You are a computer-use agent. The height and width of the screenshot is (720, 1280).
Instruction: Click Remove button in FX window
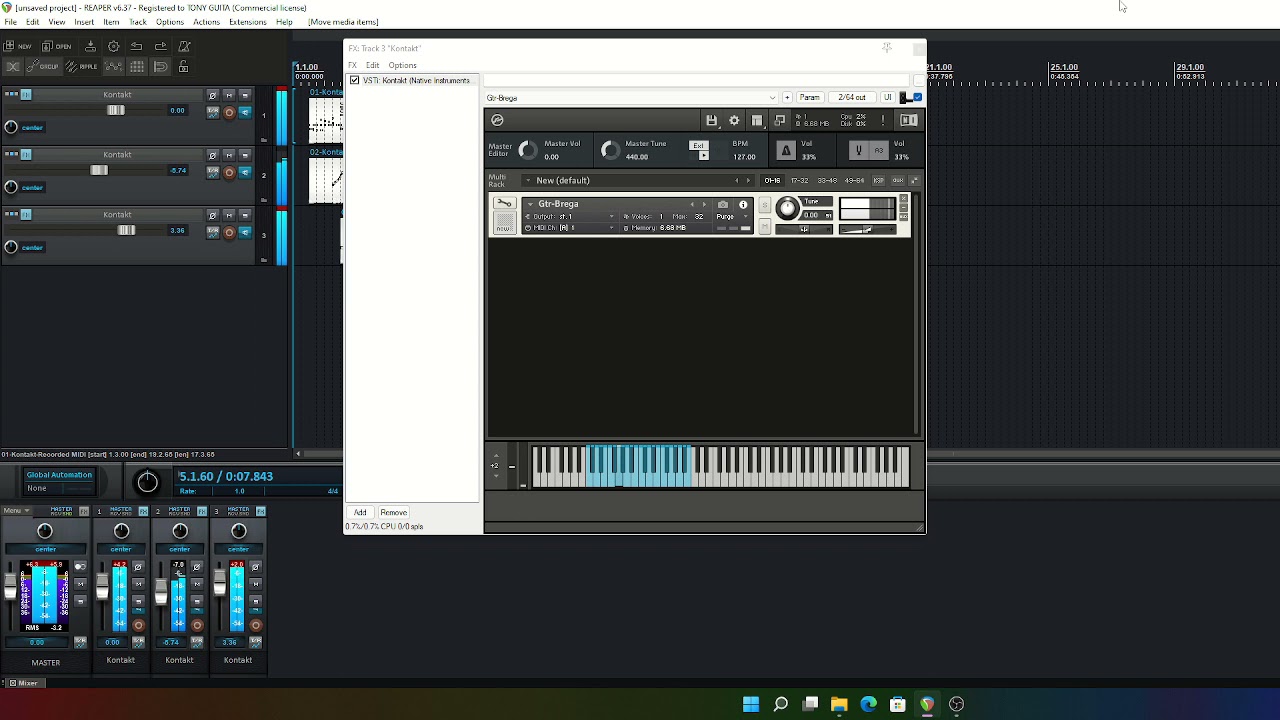tap(393, 513)
